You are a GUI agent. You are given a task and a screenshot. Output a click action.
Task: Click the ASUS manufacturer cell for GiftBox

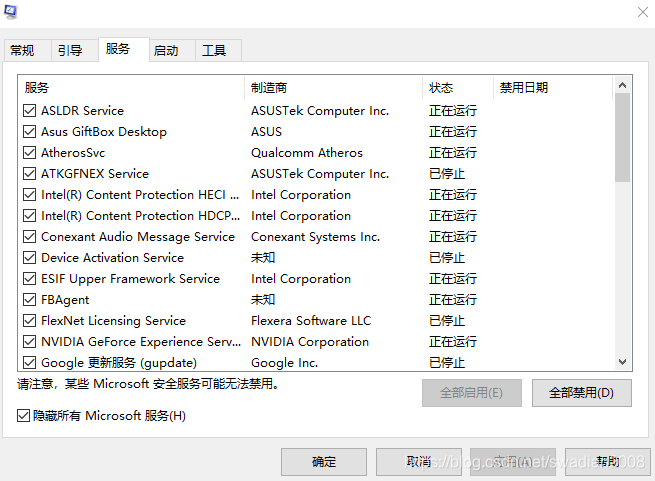pyautogui.click(x=266, y=132)
